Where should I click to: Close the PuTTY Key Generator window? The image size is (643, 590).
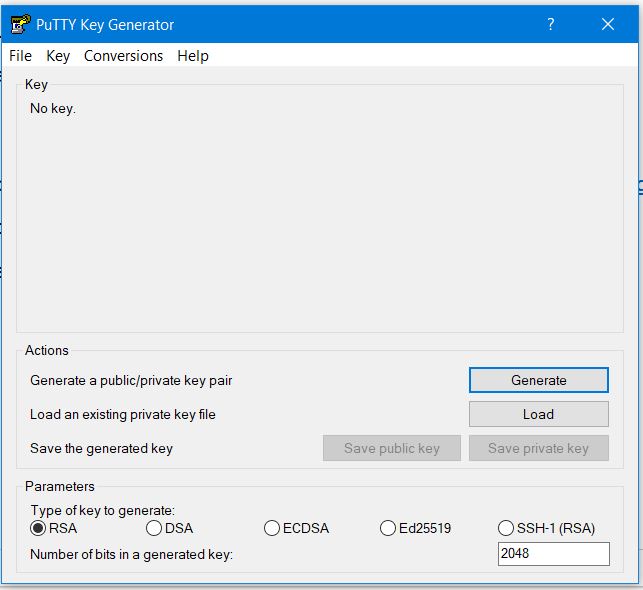[608, 24]
